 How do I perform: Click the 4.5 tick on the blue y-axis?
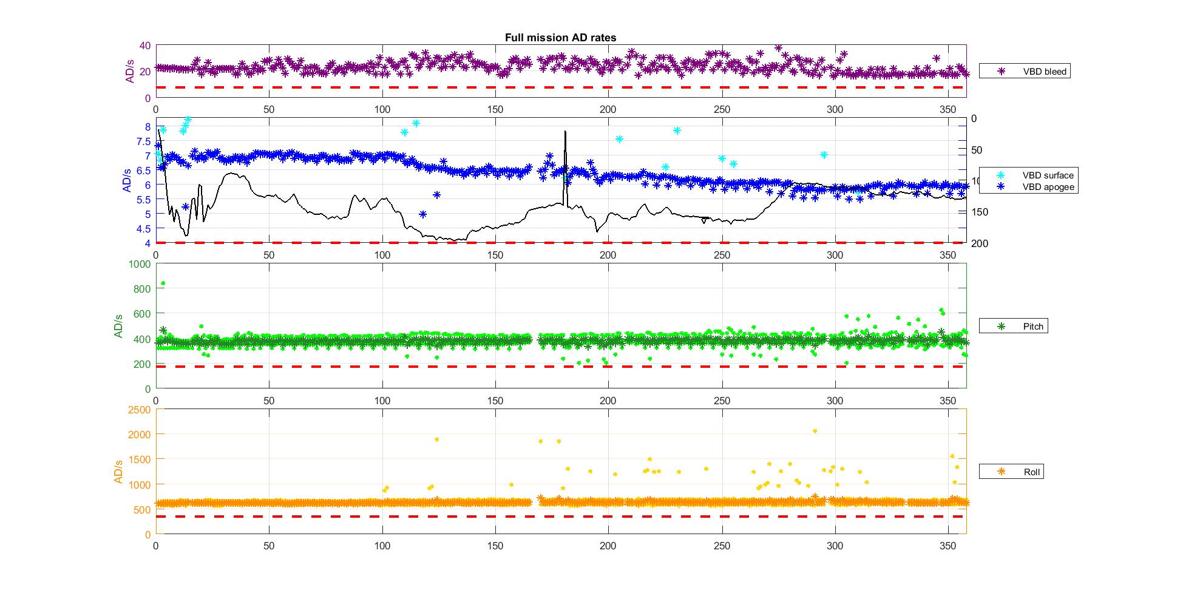tap(145, 228)
